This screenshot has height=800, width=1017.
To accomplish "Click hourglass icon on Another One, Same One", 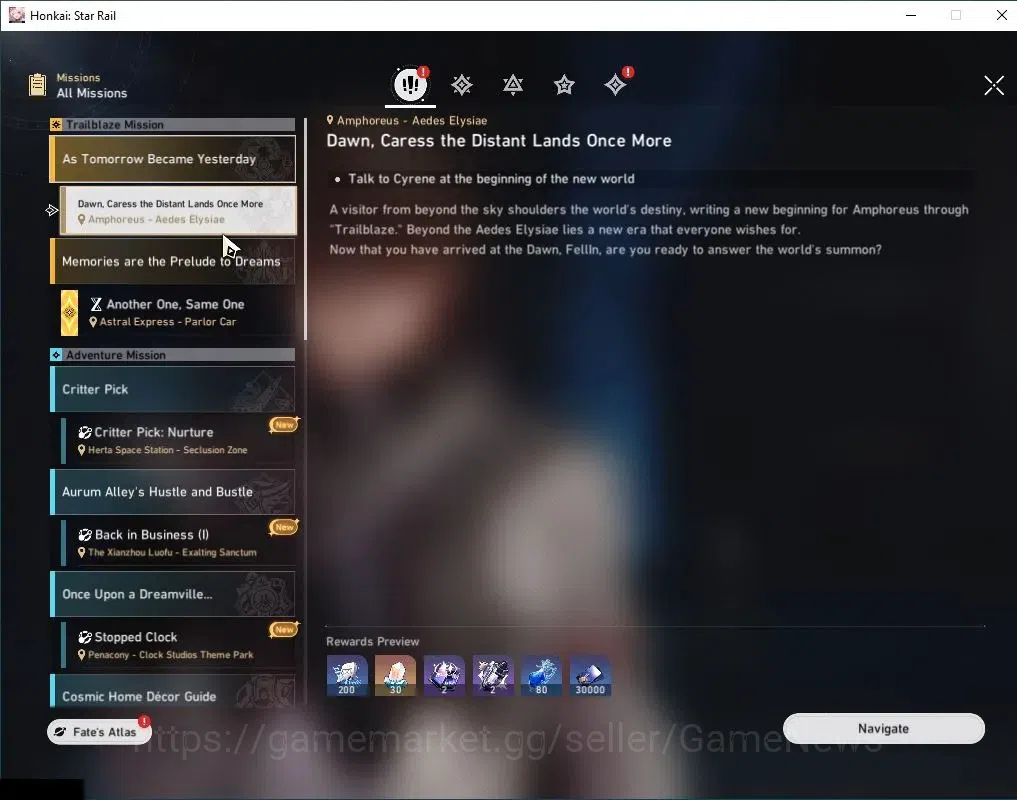I will point(96,304).
